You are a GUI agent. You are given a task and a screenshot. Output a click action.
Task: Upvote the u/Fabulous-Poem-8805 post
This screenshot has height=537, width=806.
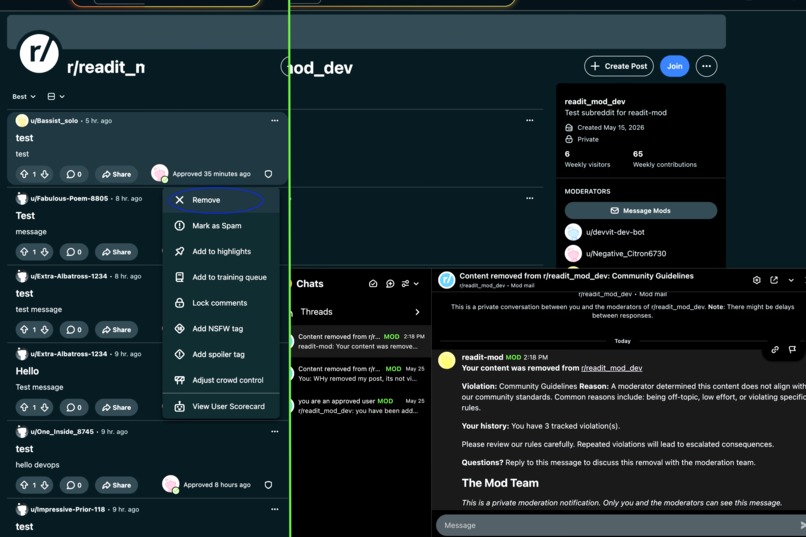coord(24,252)
